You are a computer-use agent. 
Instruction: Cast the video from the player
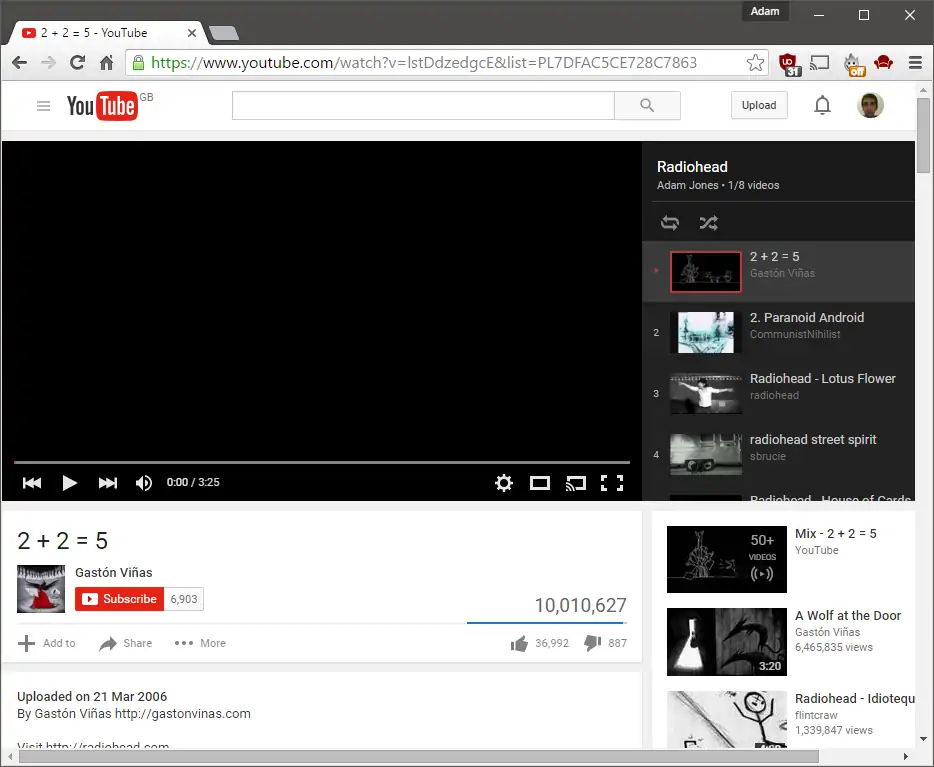[x=576, y=483]
